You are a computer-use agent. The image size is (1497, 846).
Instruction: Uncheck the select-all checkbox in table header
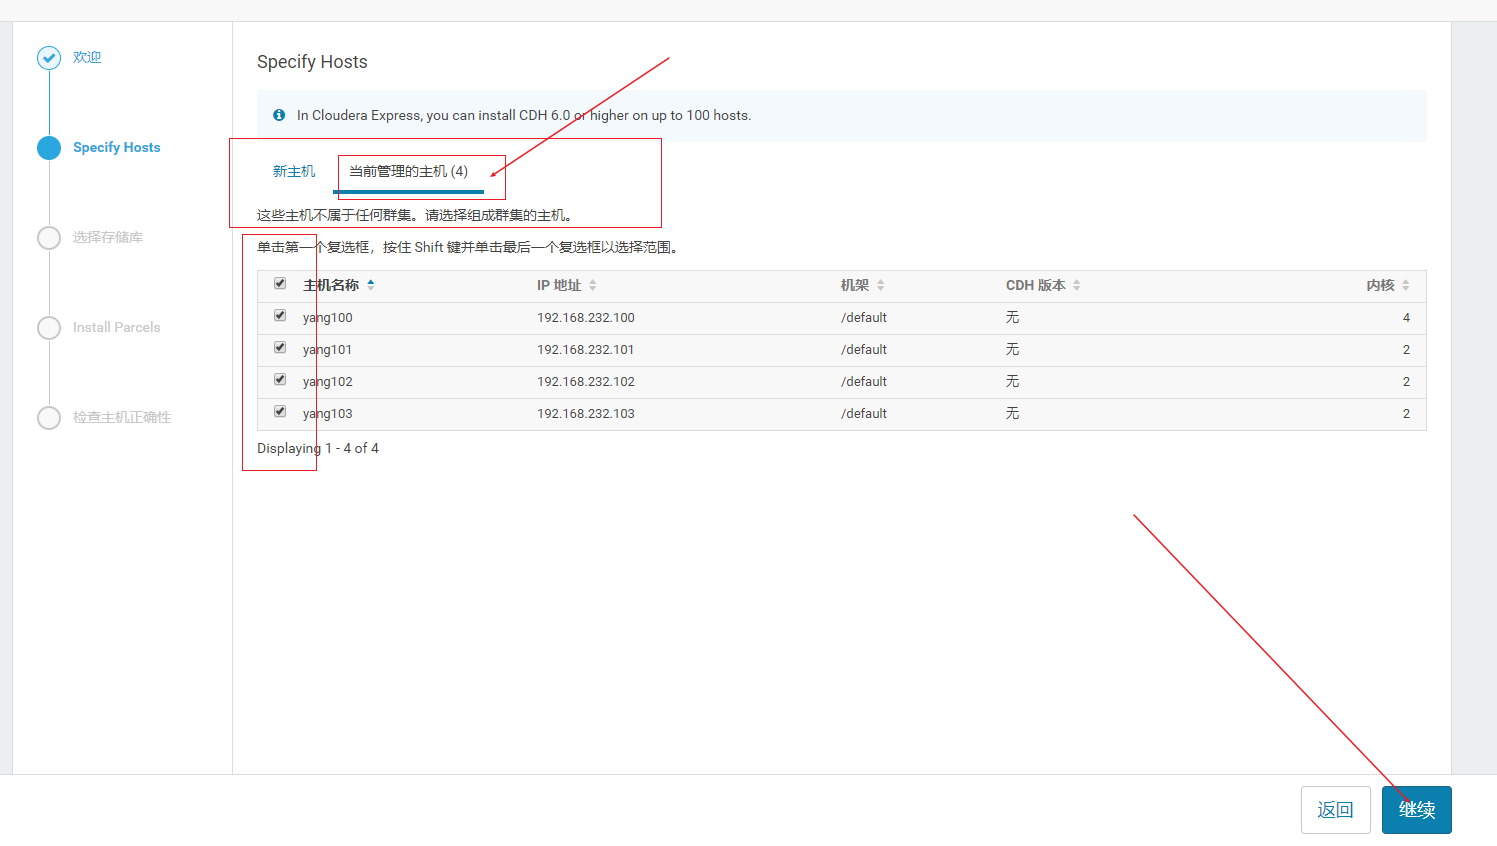click(280, 283)
